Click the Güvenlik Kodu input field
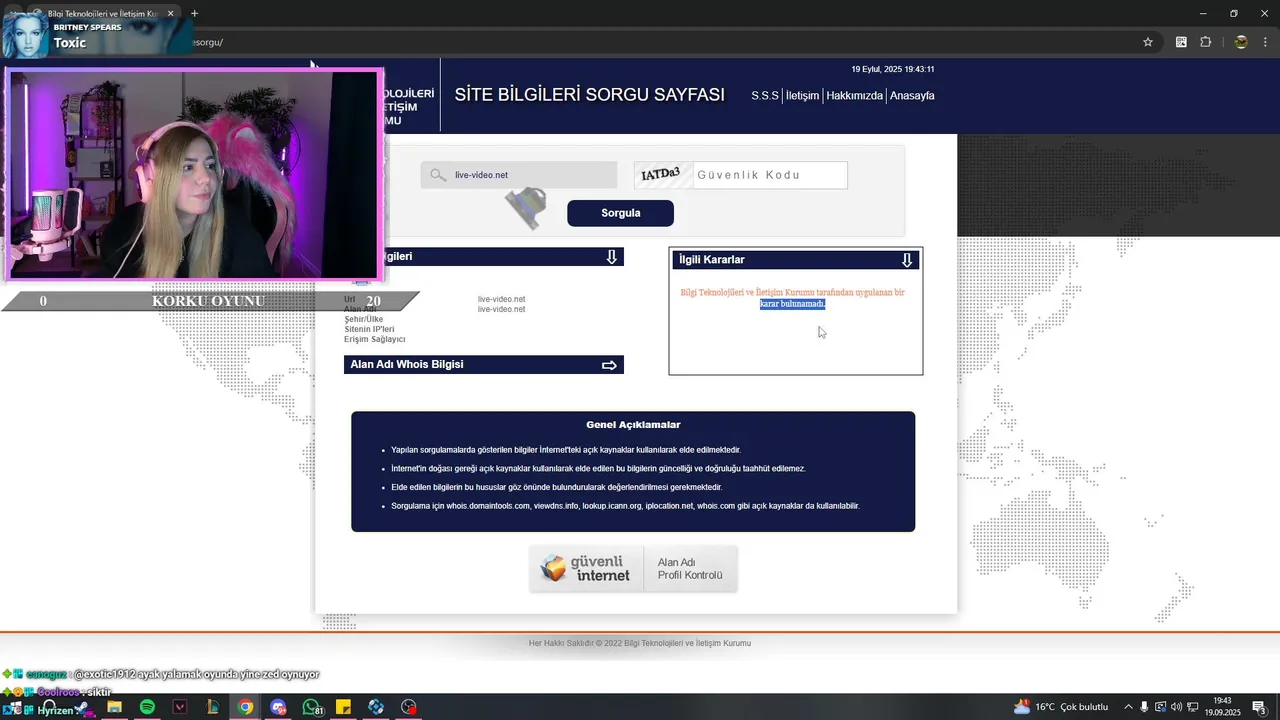Image resolution: width=1280 pixels, height=720 pixels. (770, 175)
